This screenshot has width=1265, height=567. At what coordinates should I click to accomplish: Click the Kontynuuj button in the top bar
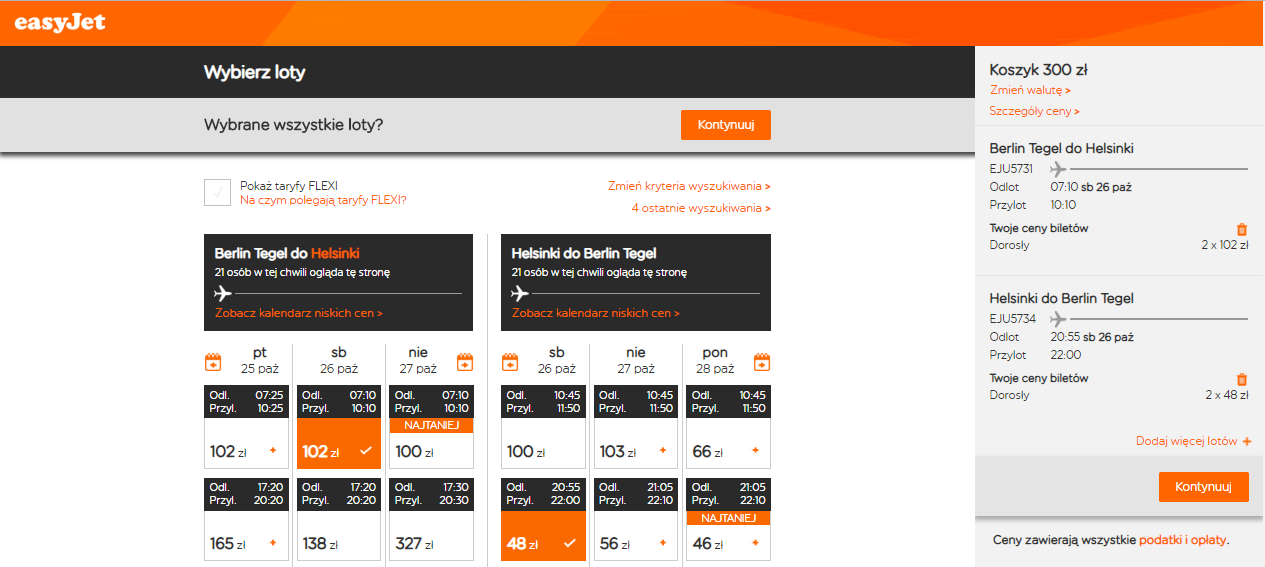726,125
